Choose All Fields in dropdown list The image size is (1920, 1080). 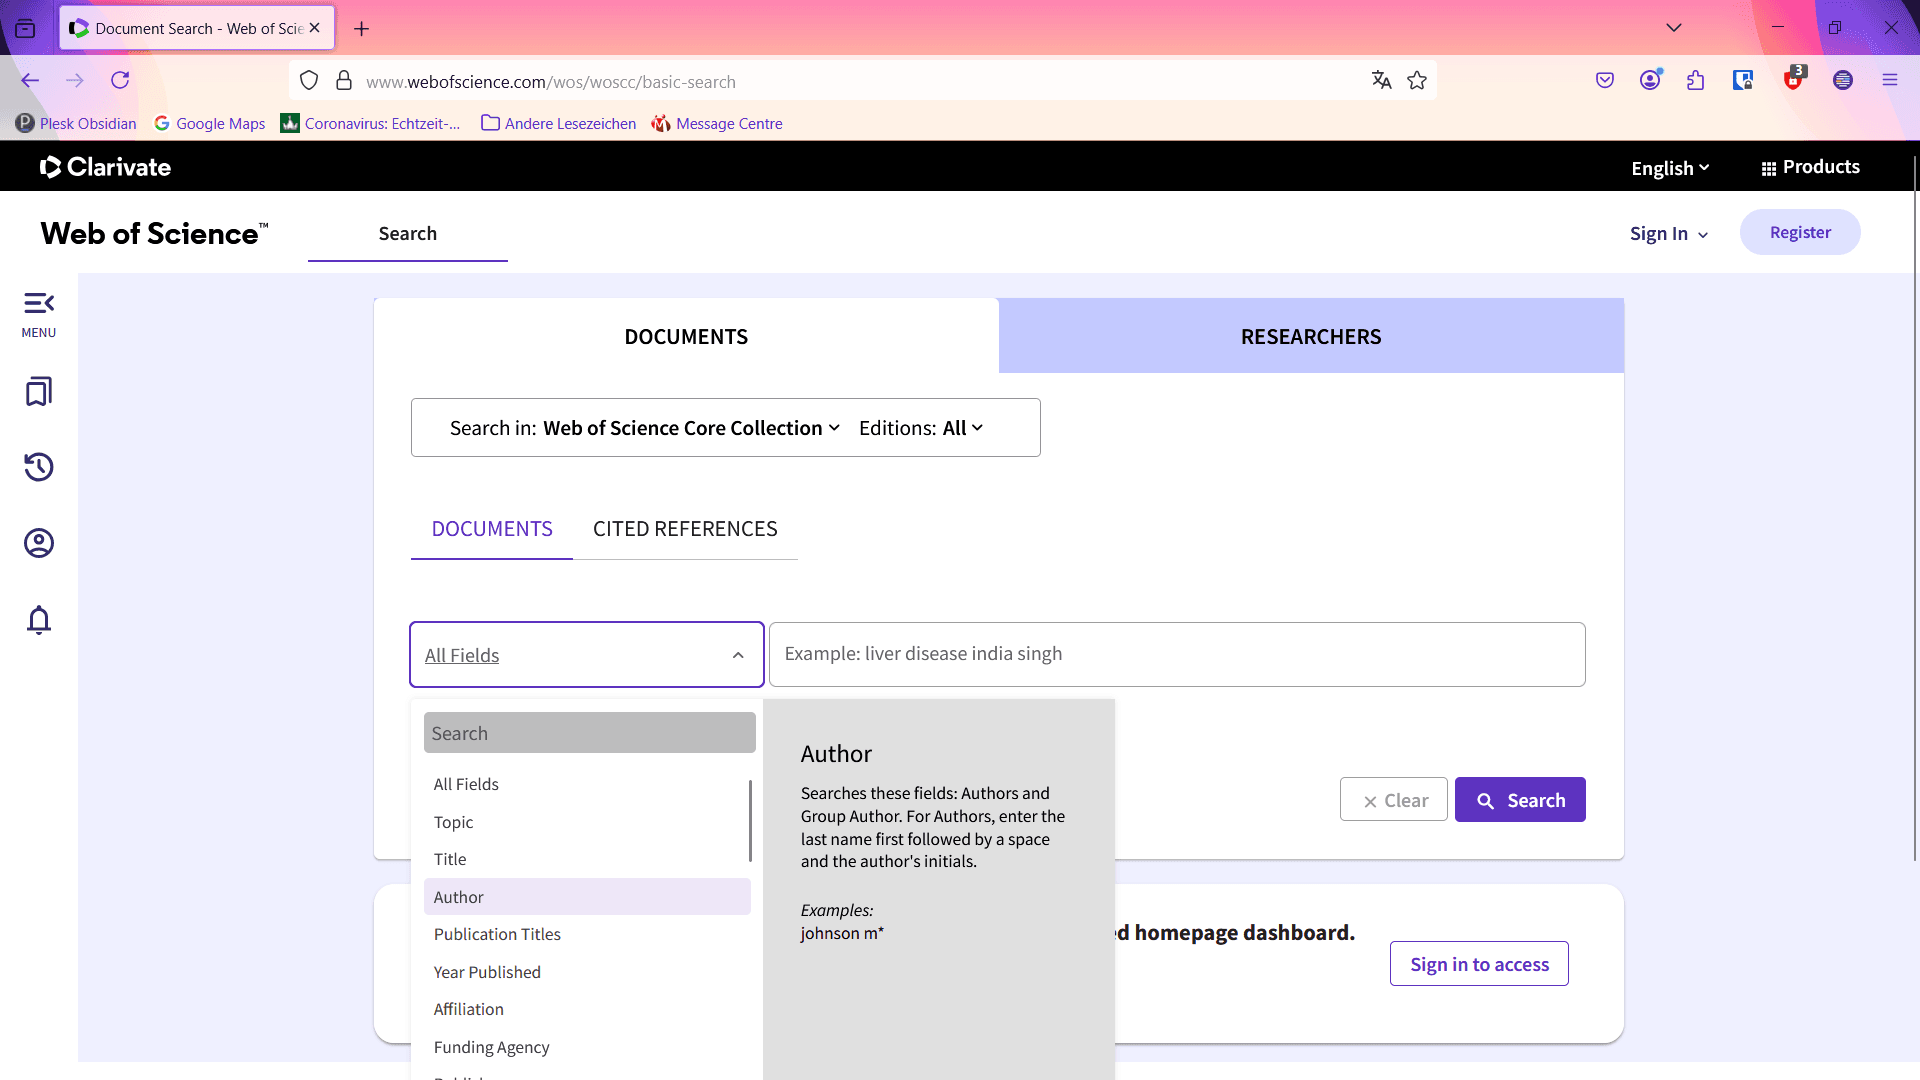click(587, 784)
